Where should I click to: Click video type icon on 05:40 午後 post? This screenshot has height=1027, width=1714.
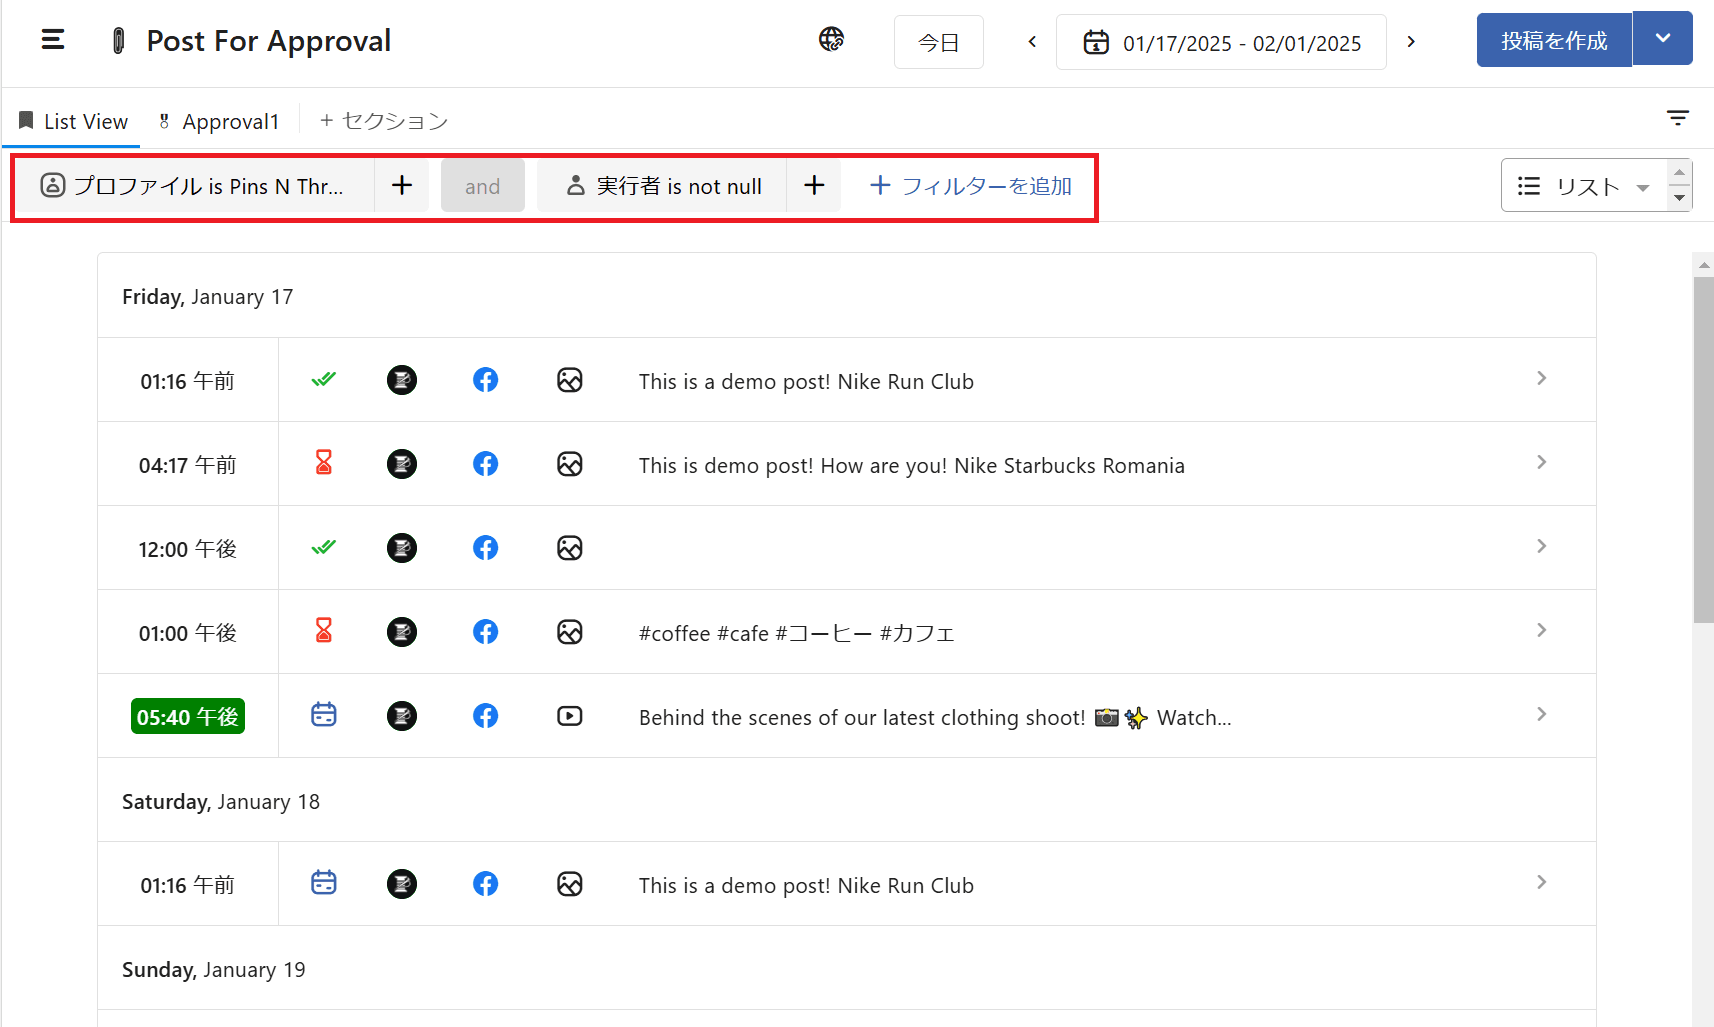tap(570, 716)
